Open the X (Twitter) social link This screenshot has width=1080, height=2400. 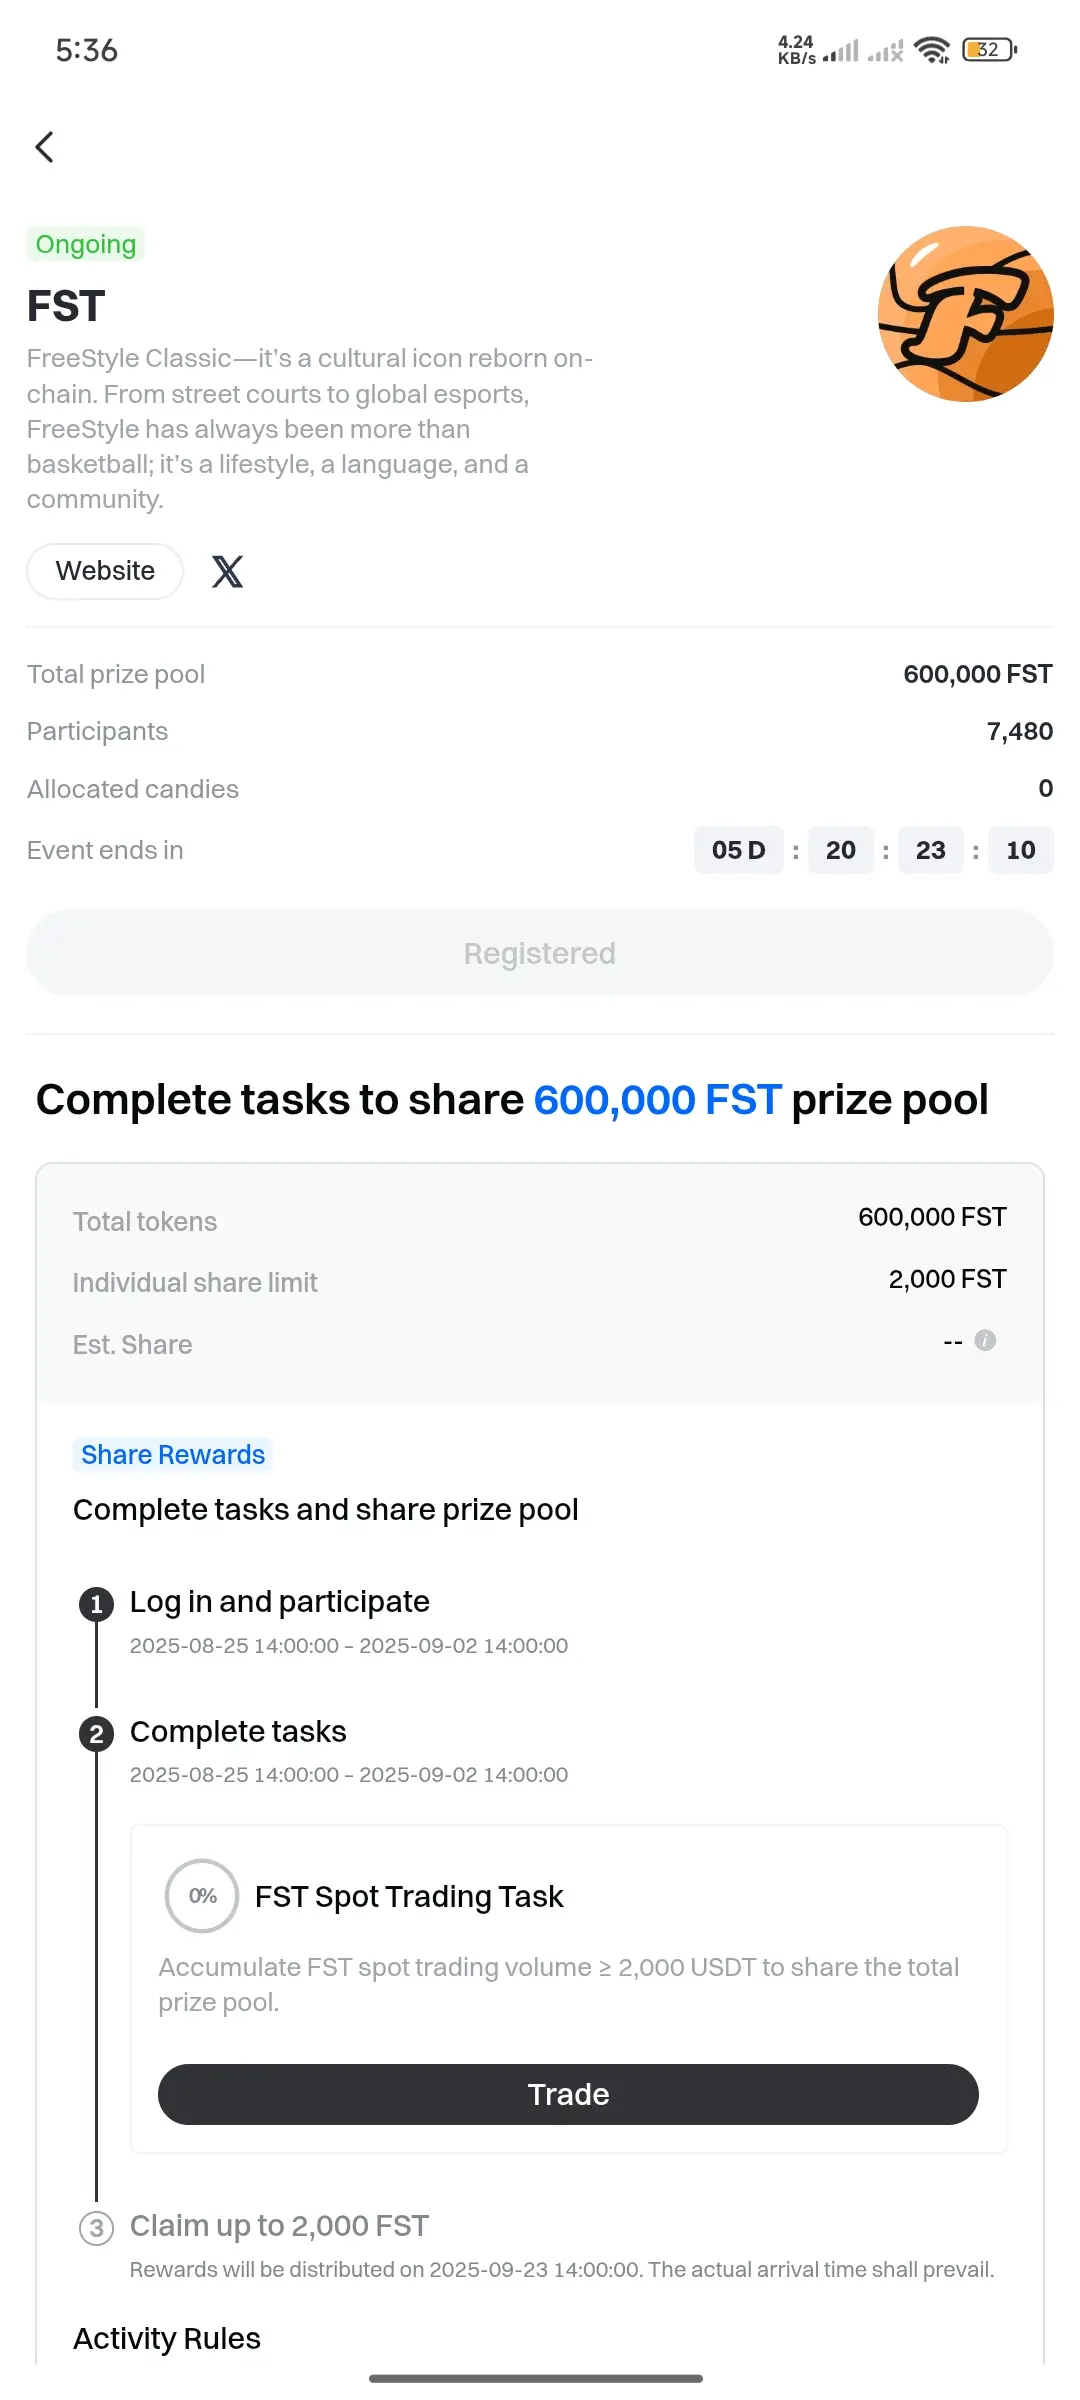click(x=228, y=571)
